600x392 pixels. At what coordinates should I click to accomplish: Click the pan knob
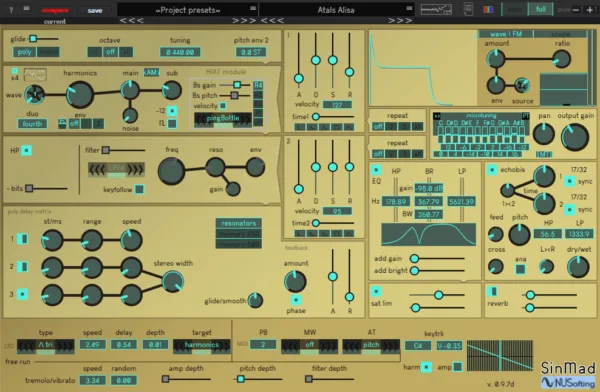(x=544, y=134)
